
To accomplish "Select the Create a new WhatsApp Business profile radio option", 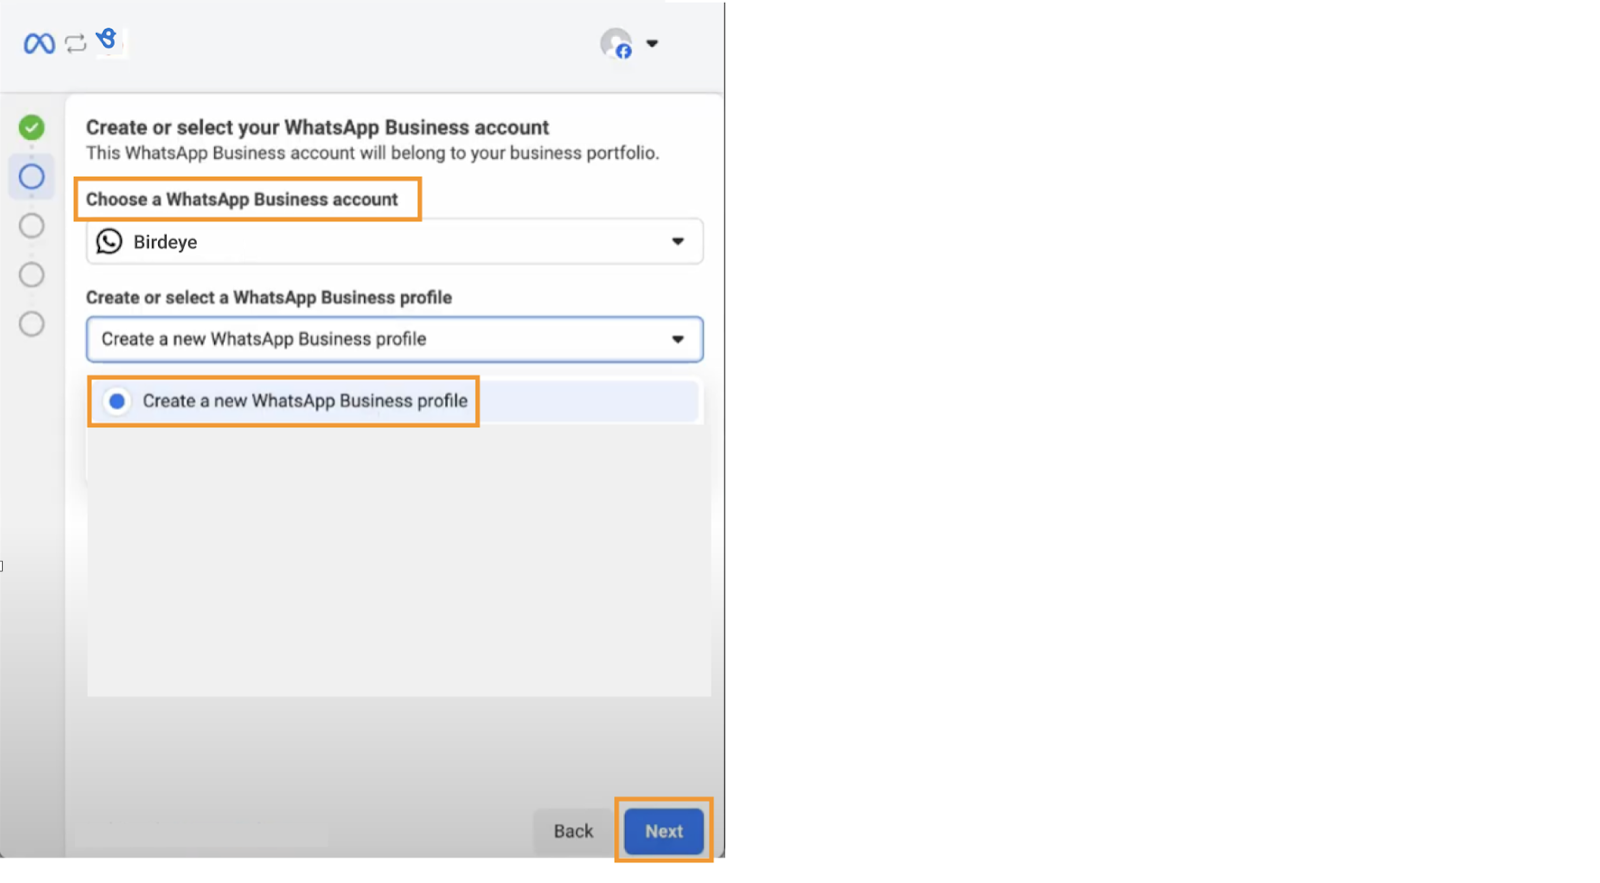I will point(117,401).
